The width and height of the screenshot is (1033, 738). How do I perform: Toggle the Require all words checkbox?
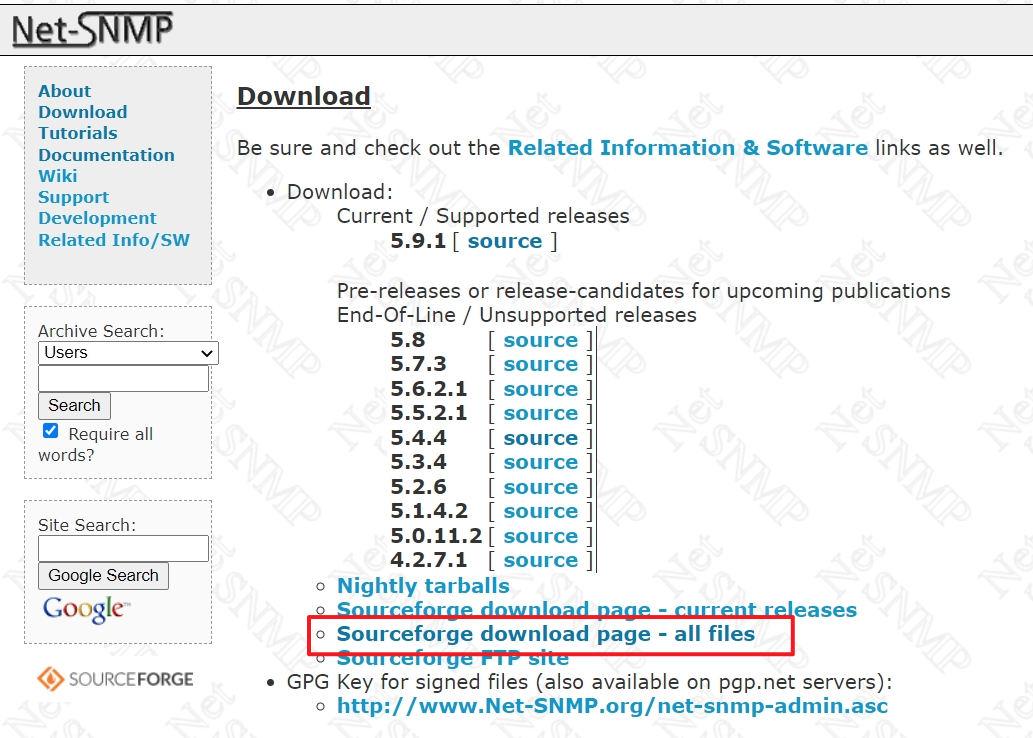pos(50,431)
